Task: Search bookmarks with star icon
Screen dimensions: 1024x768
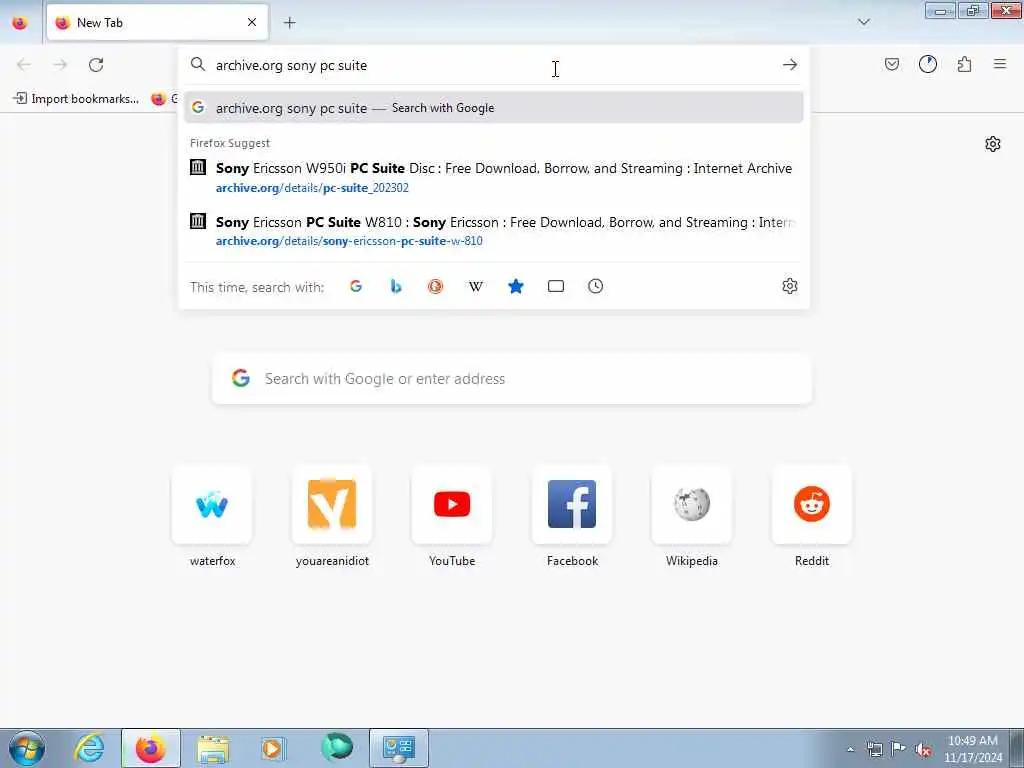Action: tap(516, 286)
